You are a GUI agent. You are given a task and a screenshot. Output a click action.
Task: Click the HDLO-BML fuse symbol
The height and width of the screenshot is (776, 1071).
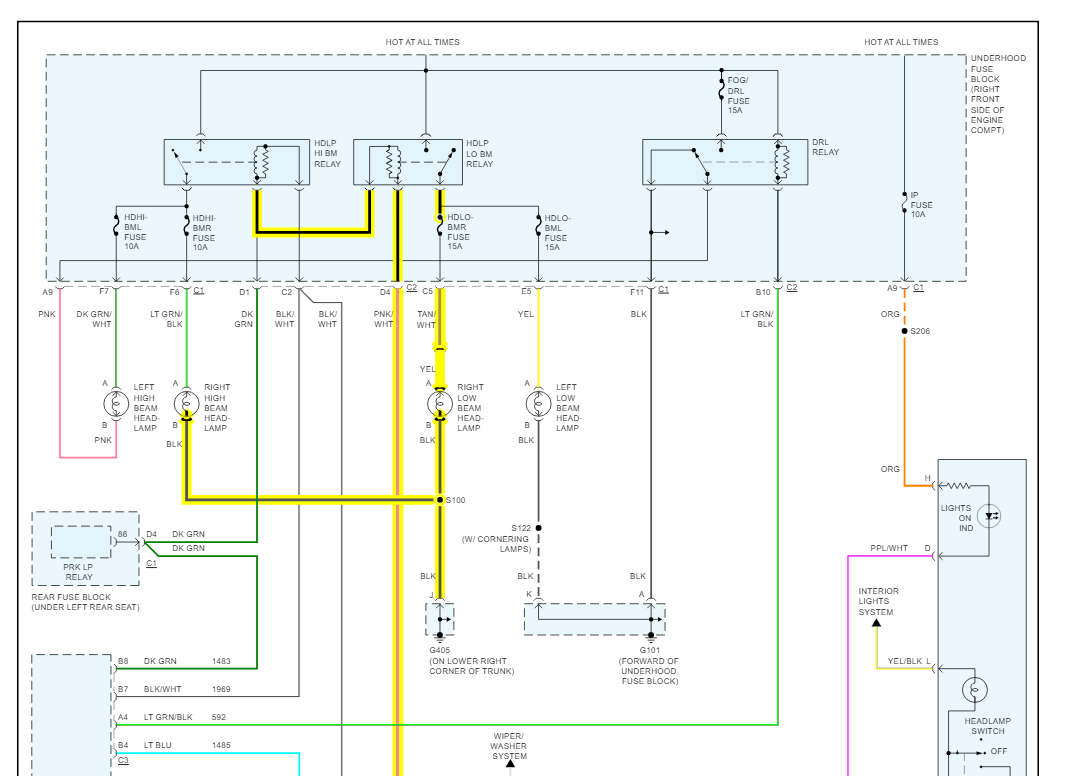click(x=538, y=226)
